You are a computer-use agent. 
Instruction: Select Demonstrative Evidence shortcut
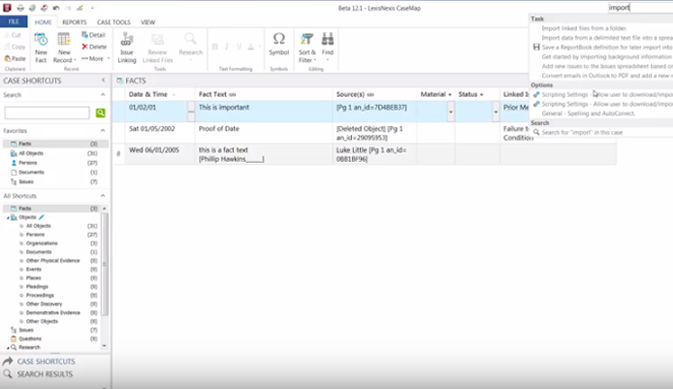point(53,313)
